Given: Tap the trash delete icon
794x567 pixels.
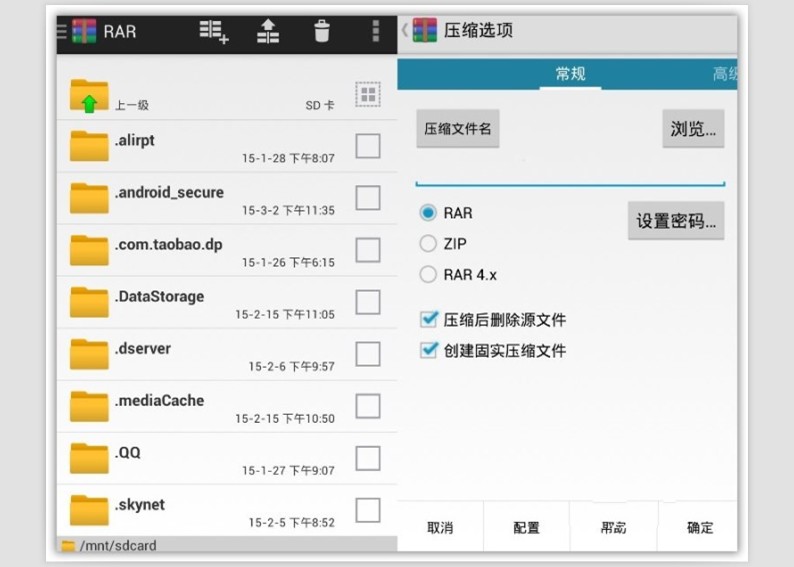Looking at the screenshot, I should (x=322, y=31).
